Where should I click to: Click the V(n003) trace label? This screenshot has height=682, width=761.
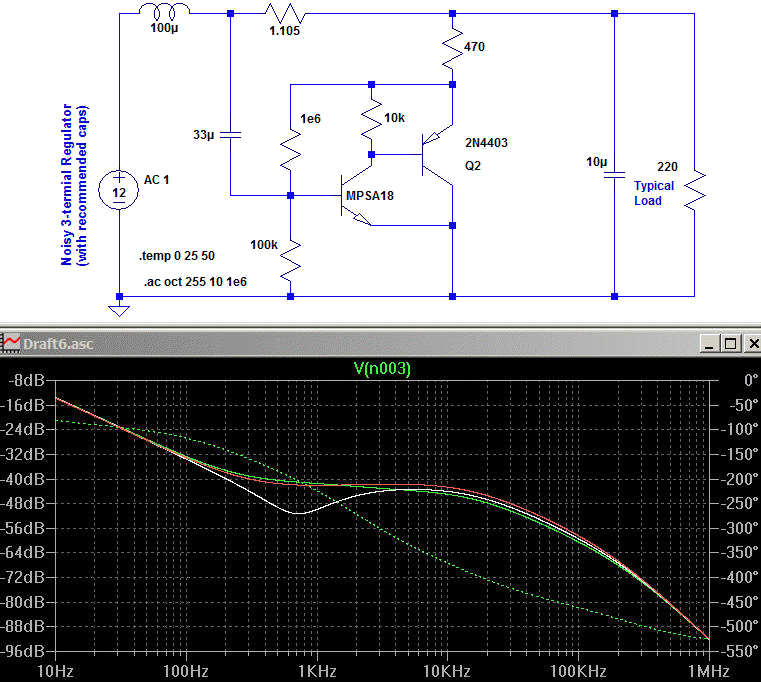pos(382,368)
